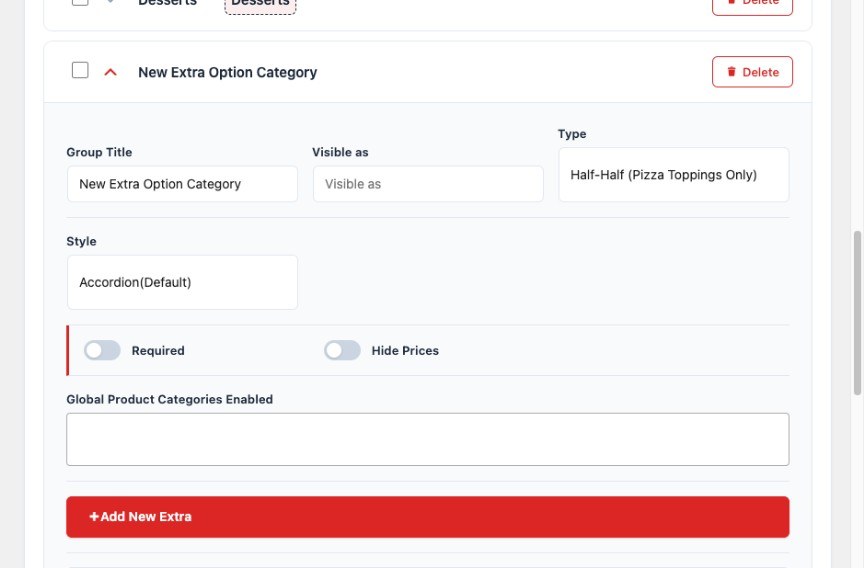The image size is (864, 568).
Task: Focus the Visible as input field
Action: (x=428, y=184)
